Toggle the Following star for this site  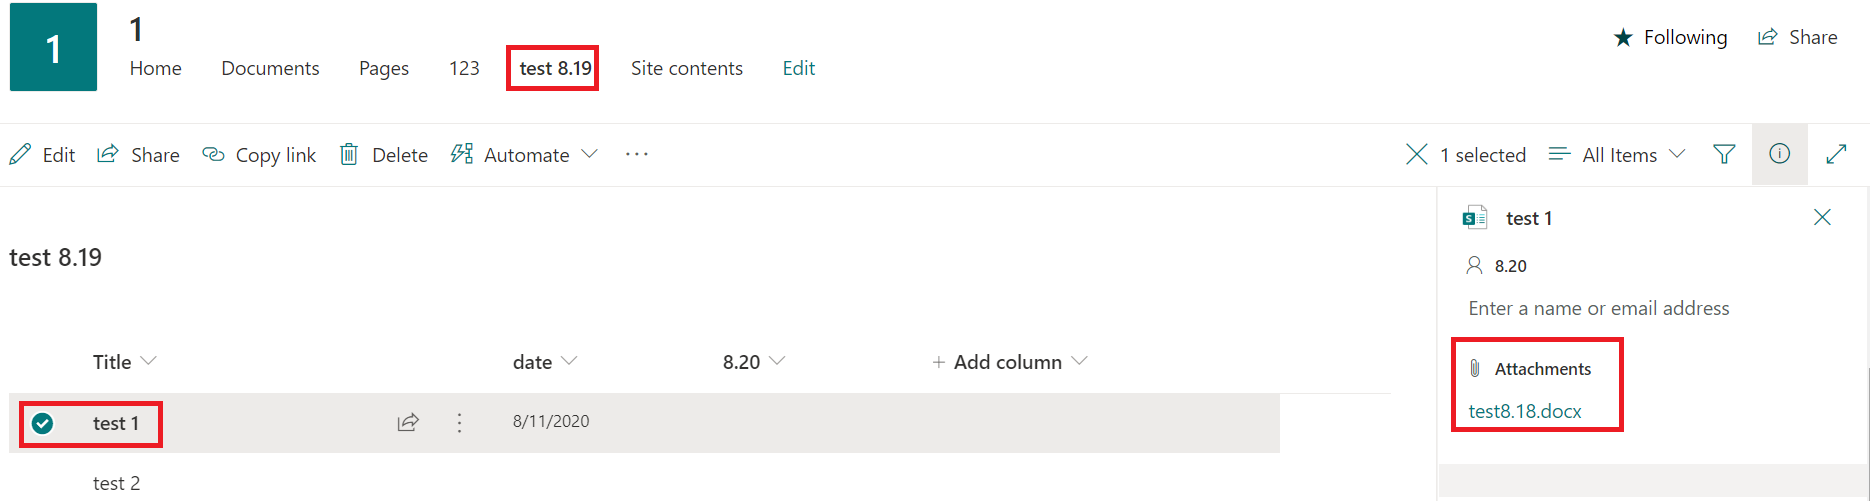point(1624,37)
